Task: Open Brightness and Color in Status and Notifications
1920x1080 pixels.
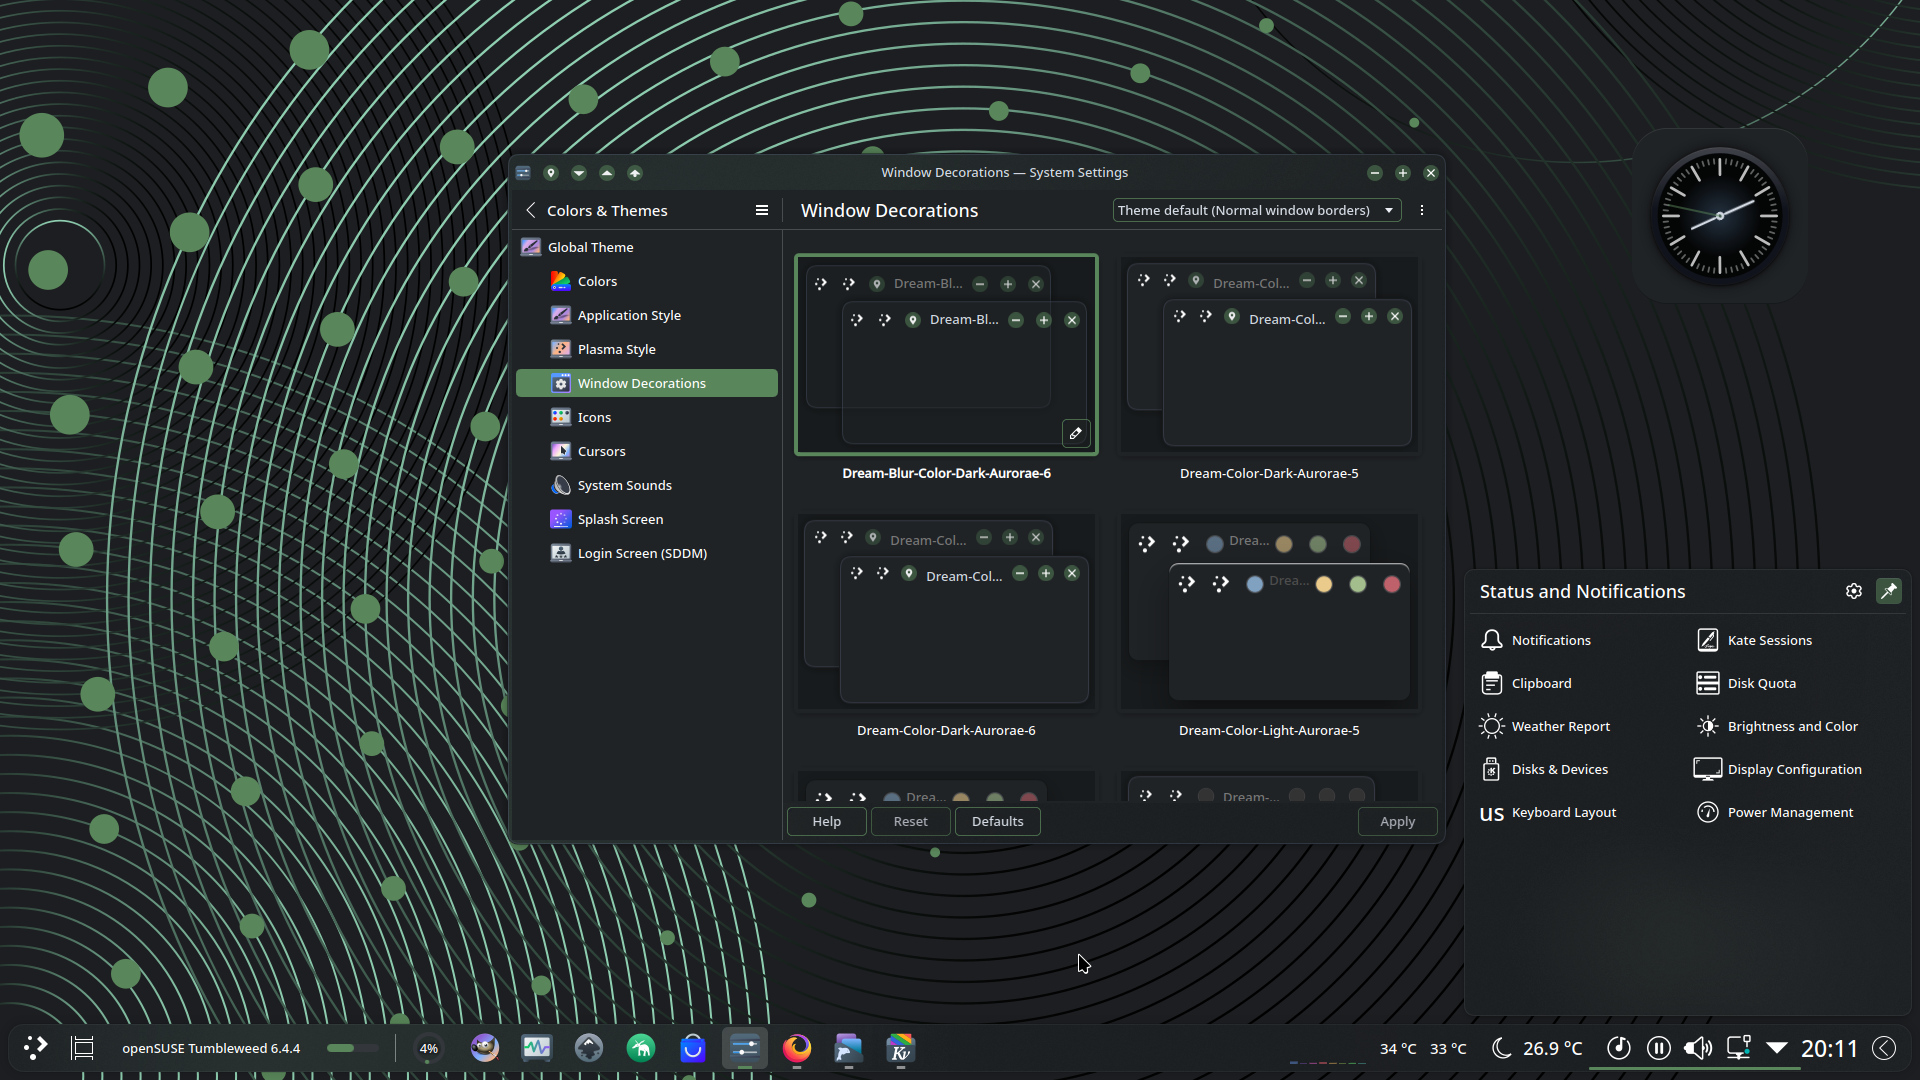Action: click(x=1777, y=726)
